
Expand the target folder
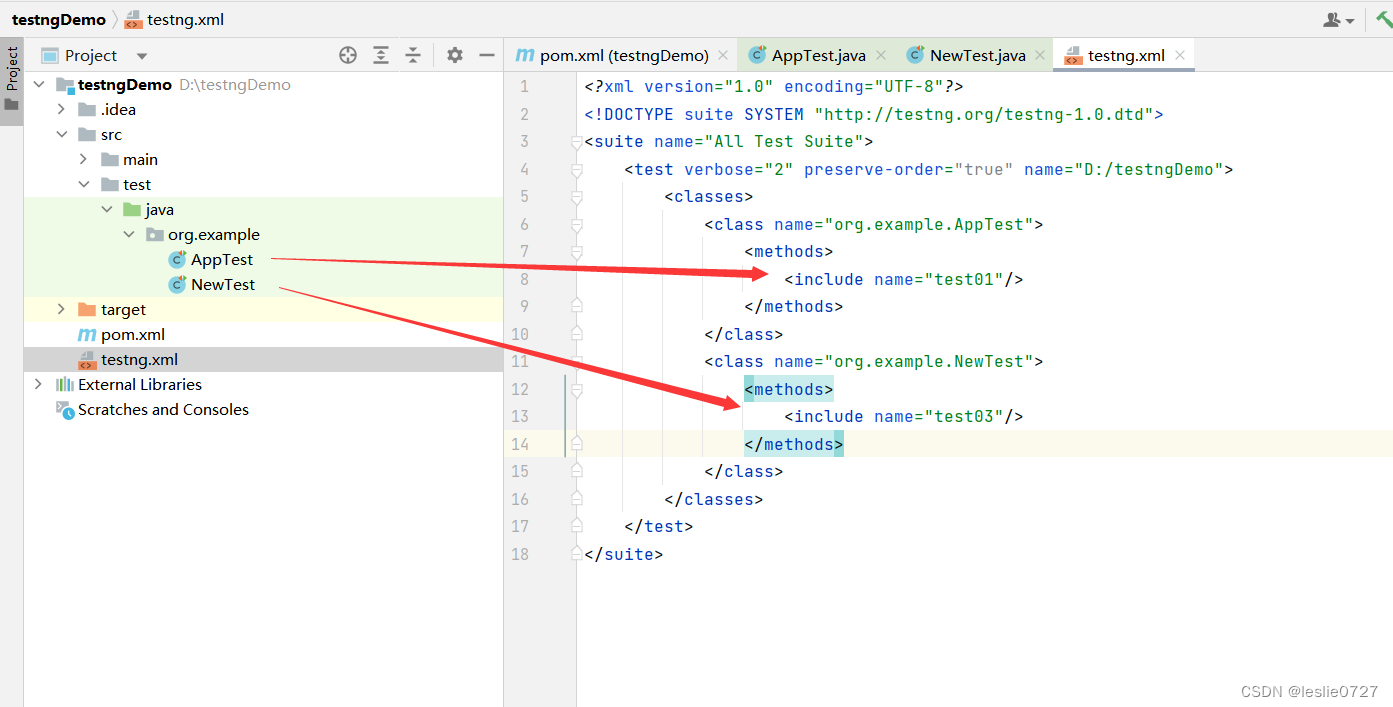(x=61, y=310)
